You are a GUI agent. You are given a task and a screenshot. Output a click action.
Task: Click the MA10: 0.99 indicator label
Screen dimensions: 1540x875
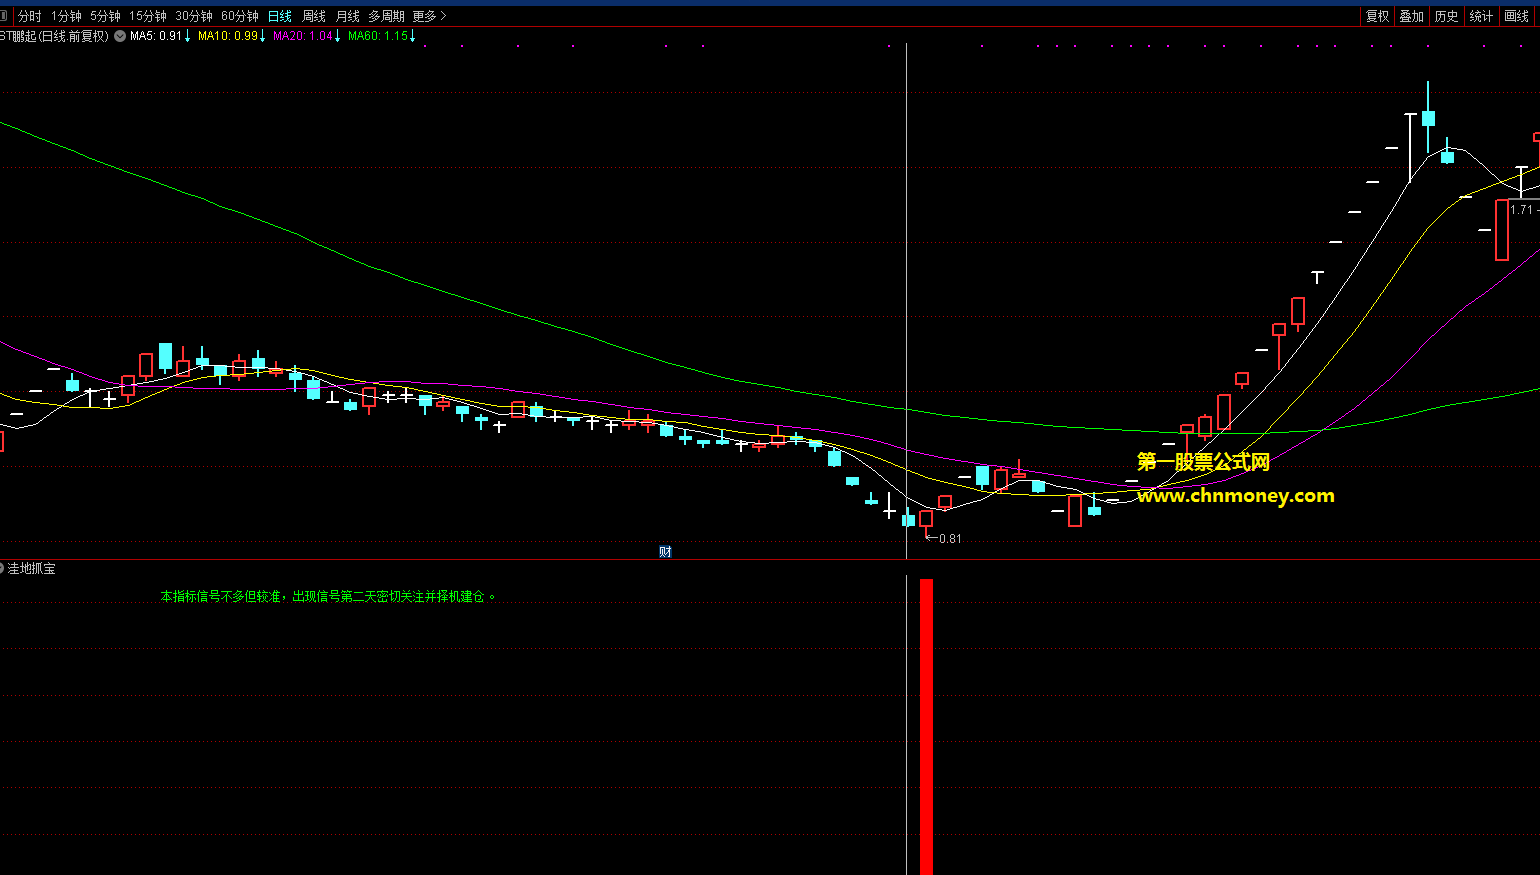(232, 36)
